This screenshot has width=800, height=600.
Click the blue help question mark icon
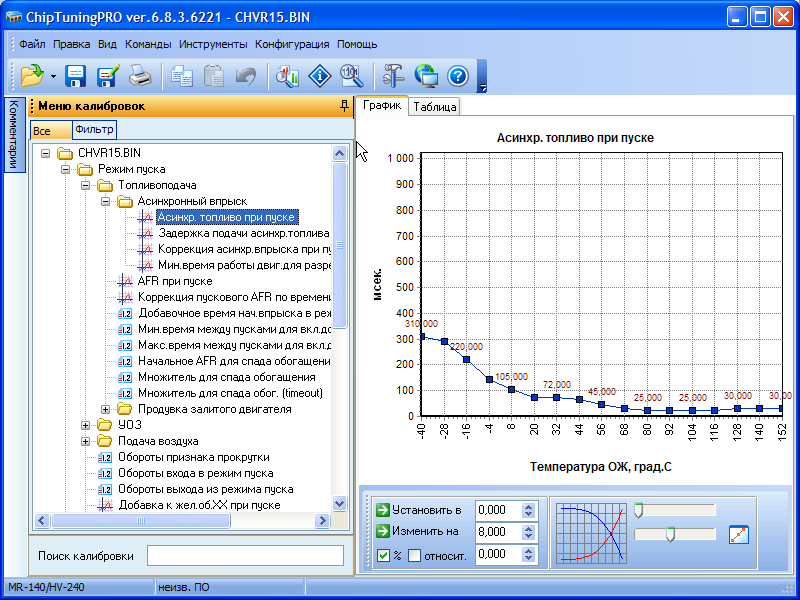[457, 75]
